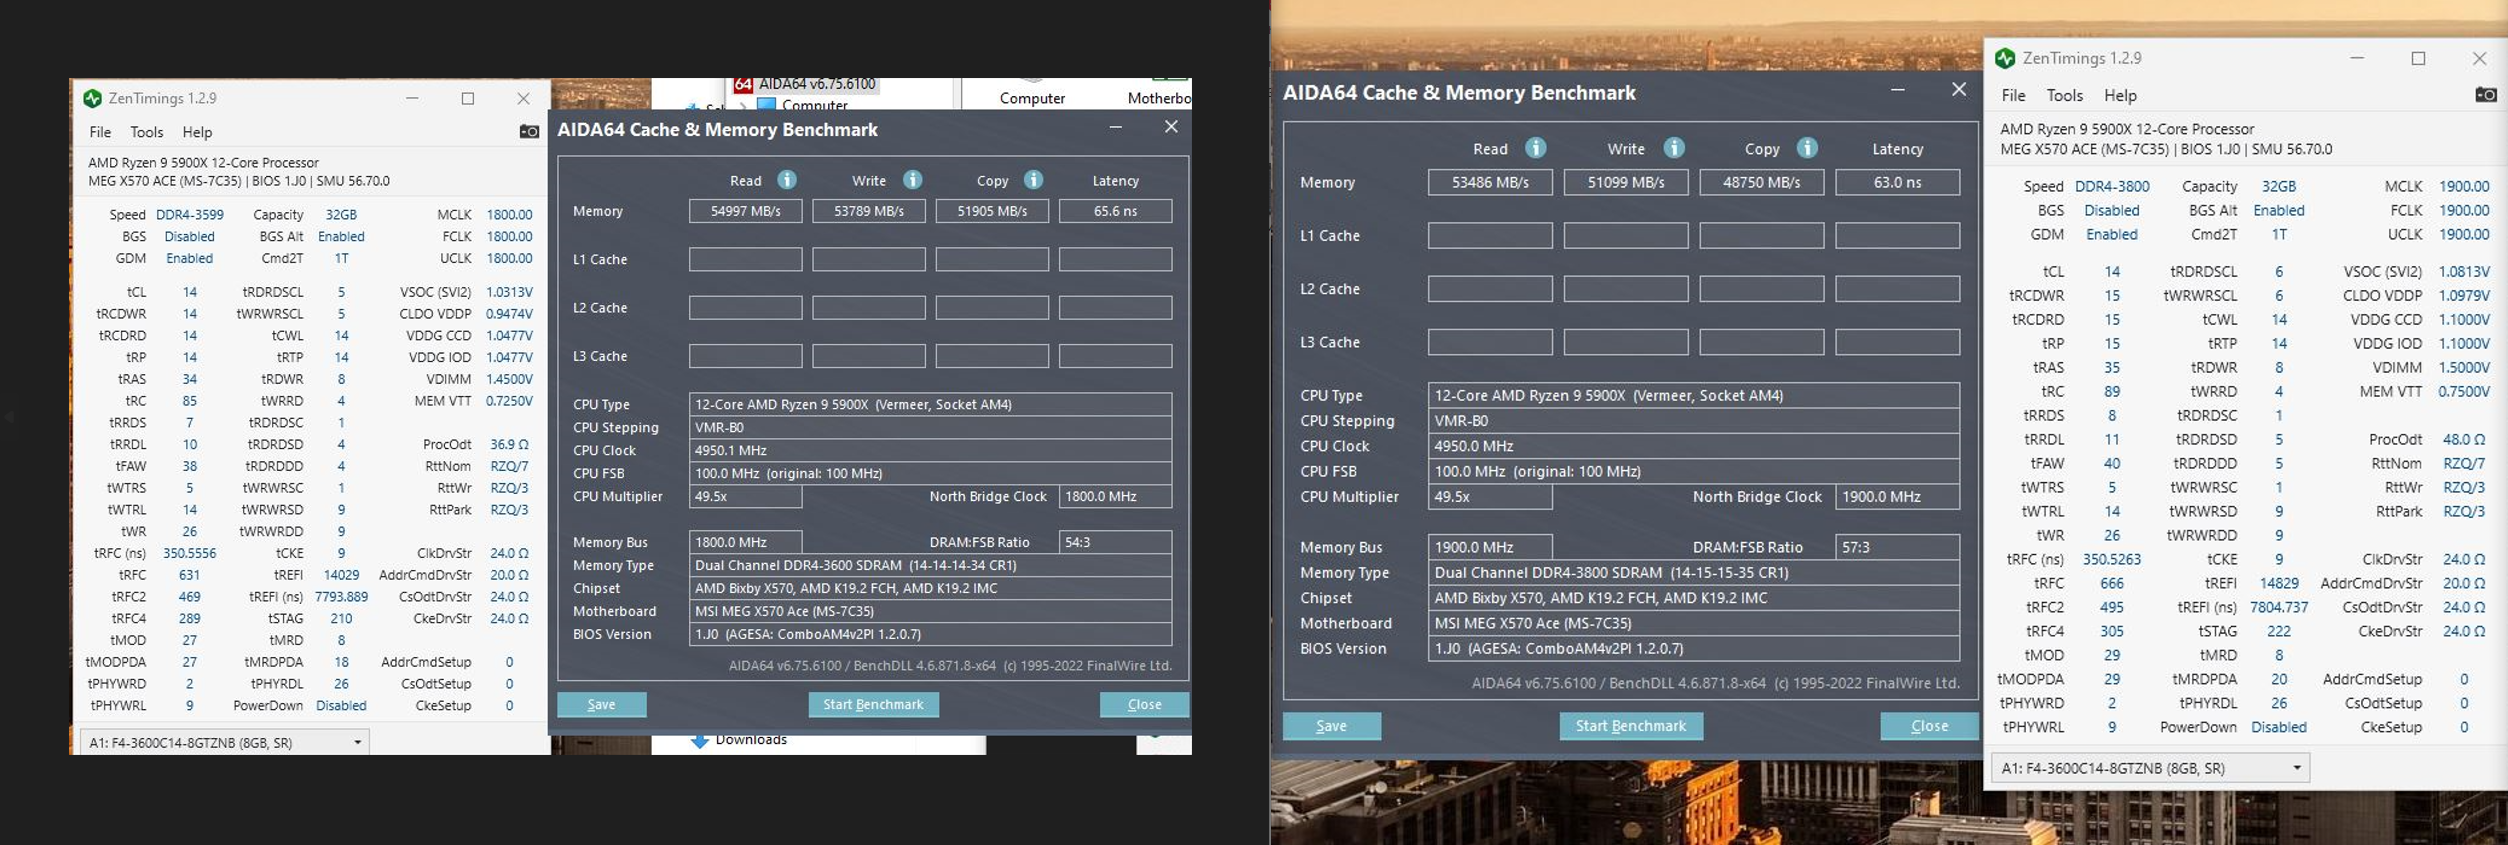Click Save button in right AIDA64 benchmark
The image size is (2508, 845).
(x=1331, y=726)
